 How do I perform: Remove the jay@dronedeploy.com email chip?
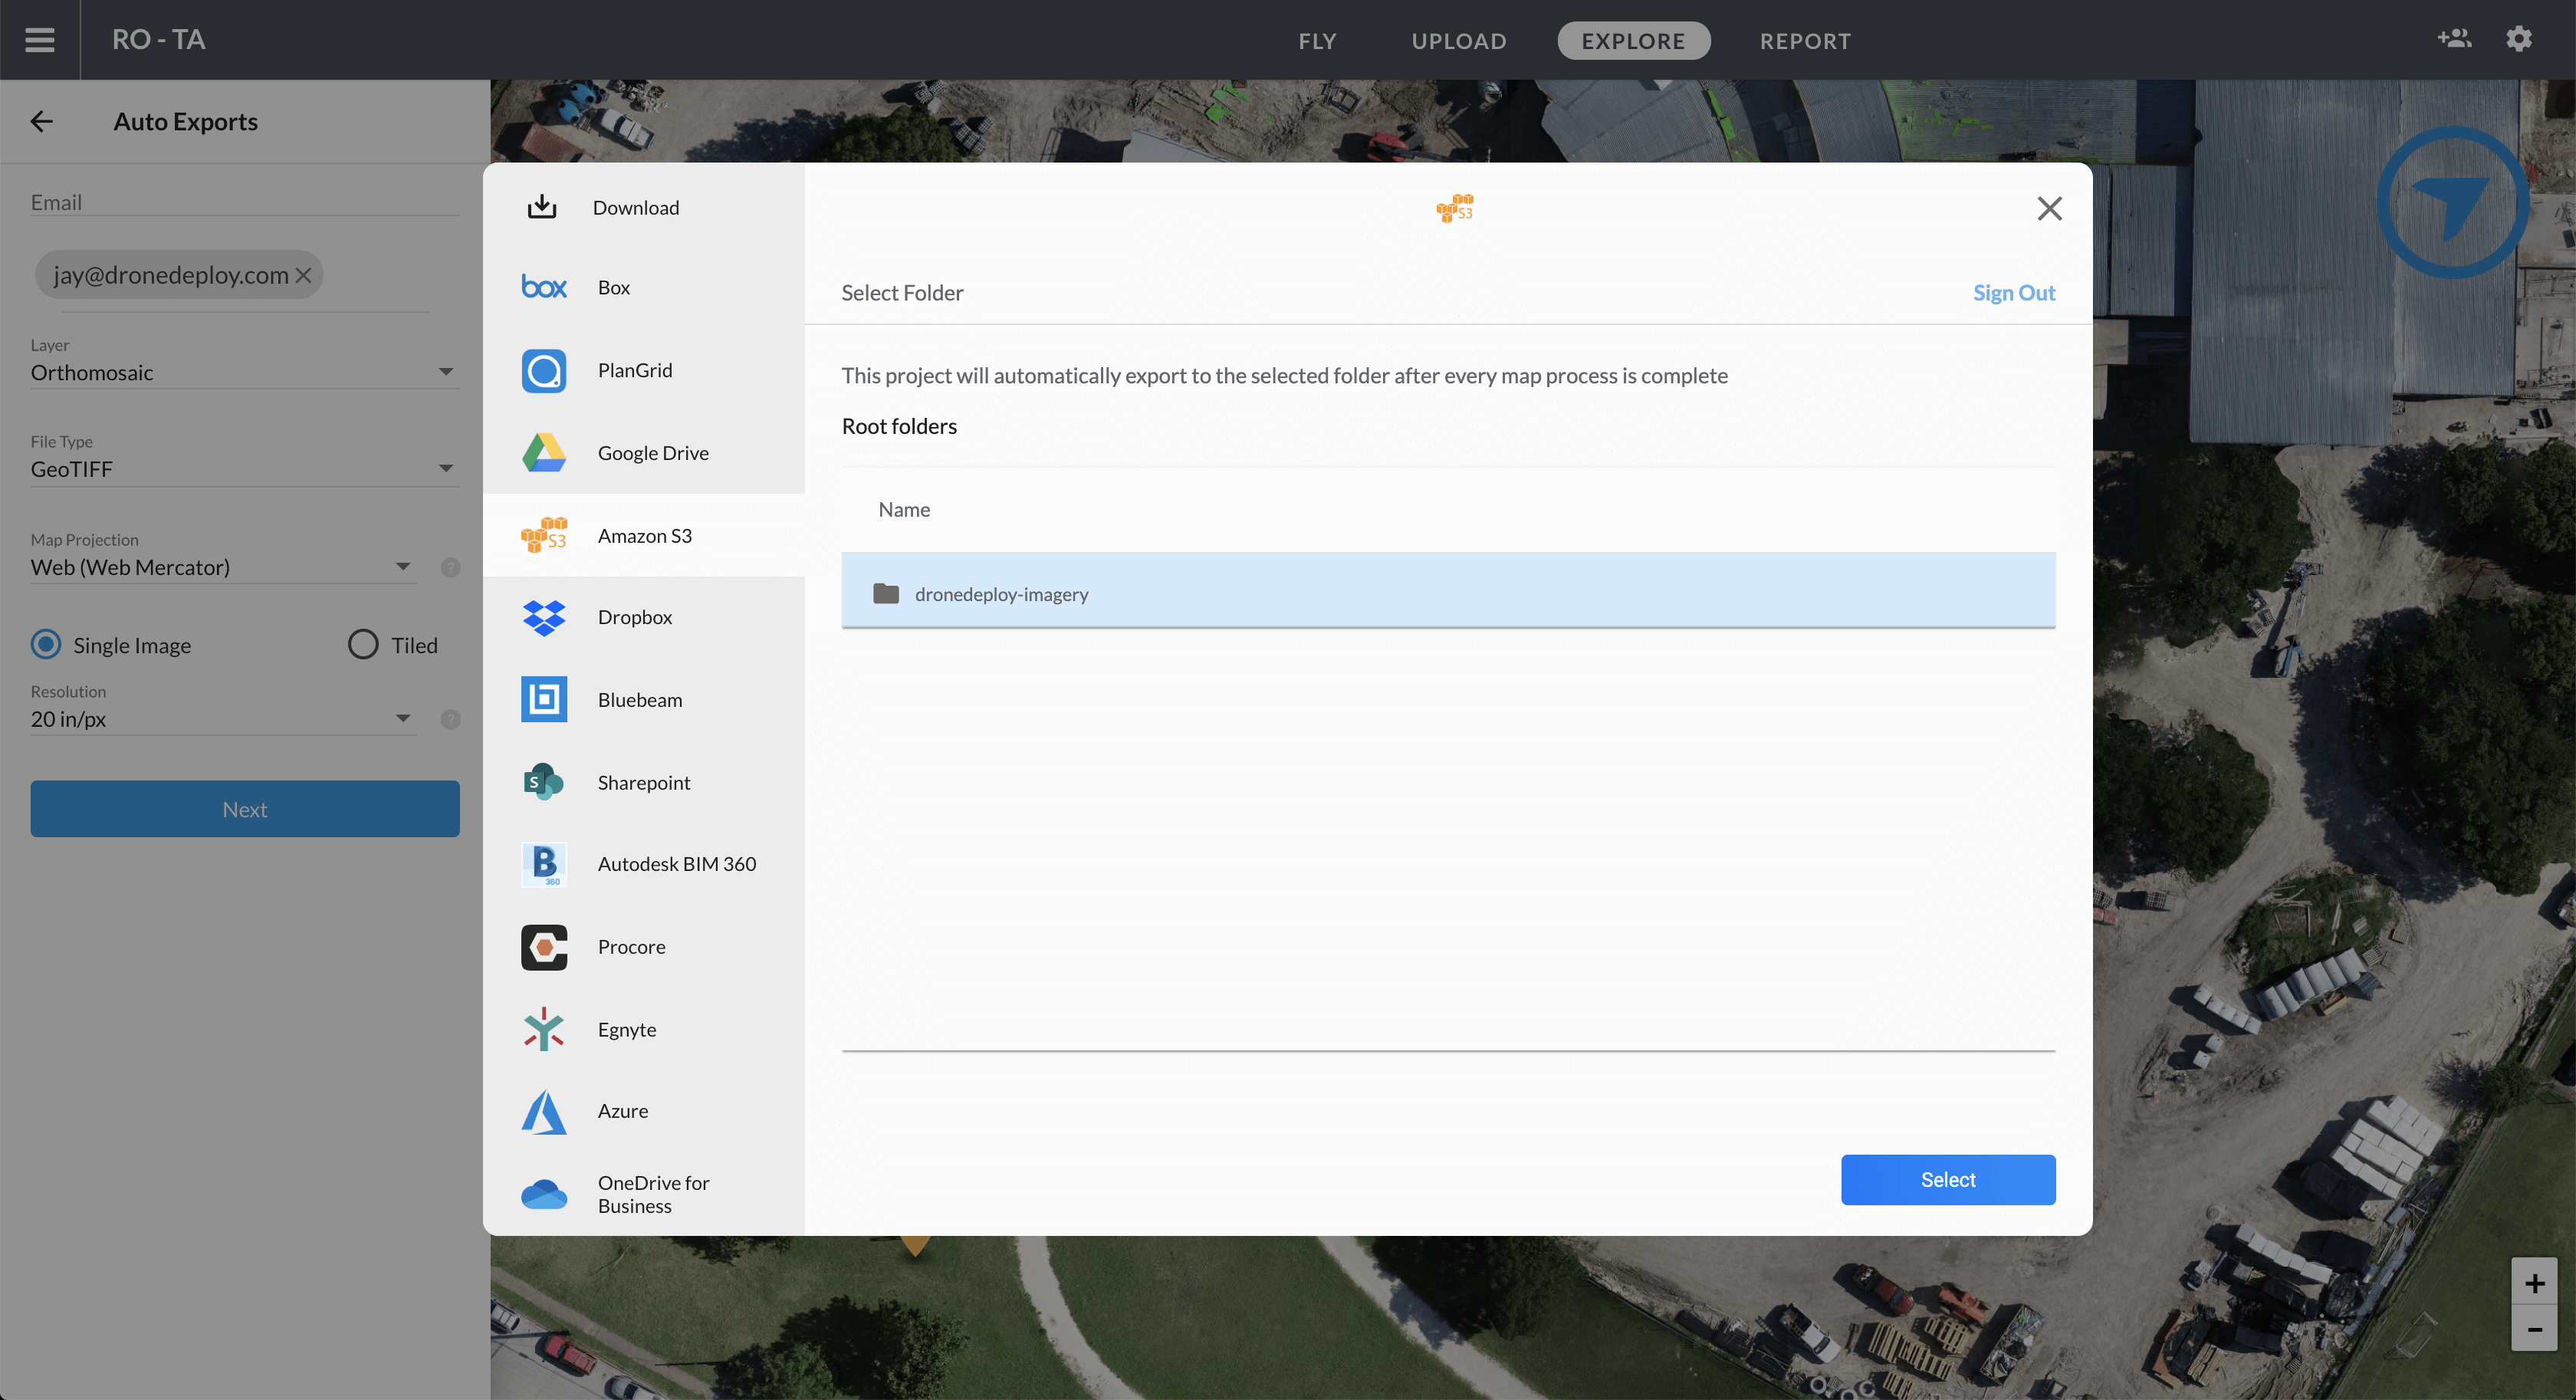(x=304, y=275)
